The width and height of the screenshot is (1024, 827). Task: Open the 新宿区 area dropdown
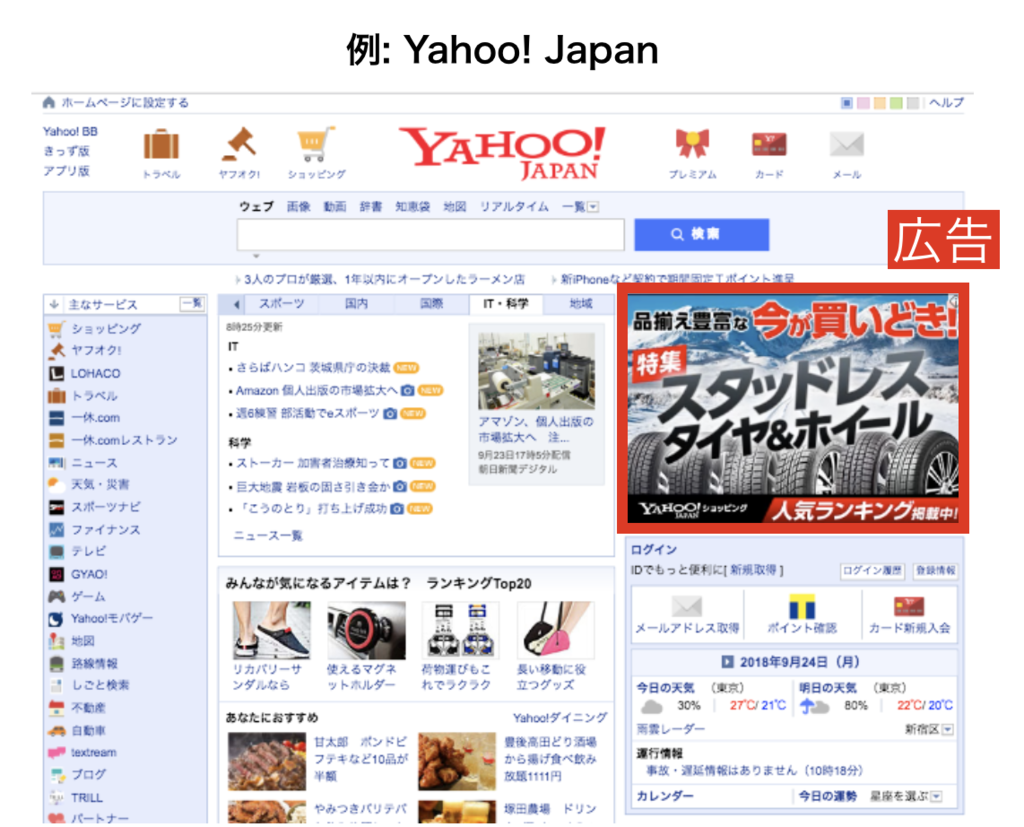pyautogui.click(x=948, y=730)
